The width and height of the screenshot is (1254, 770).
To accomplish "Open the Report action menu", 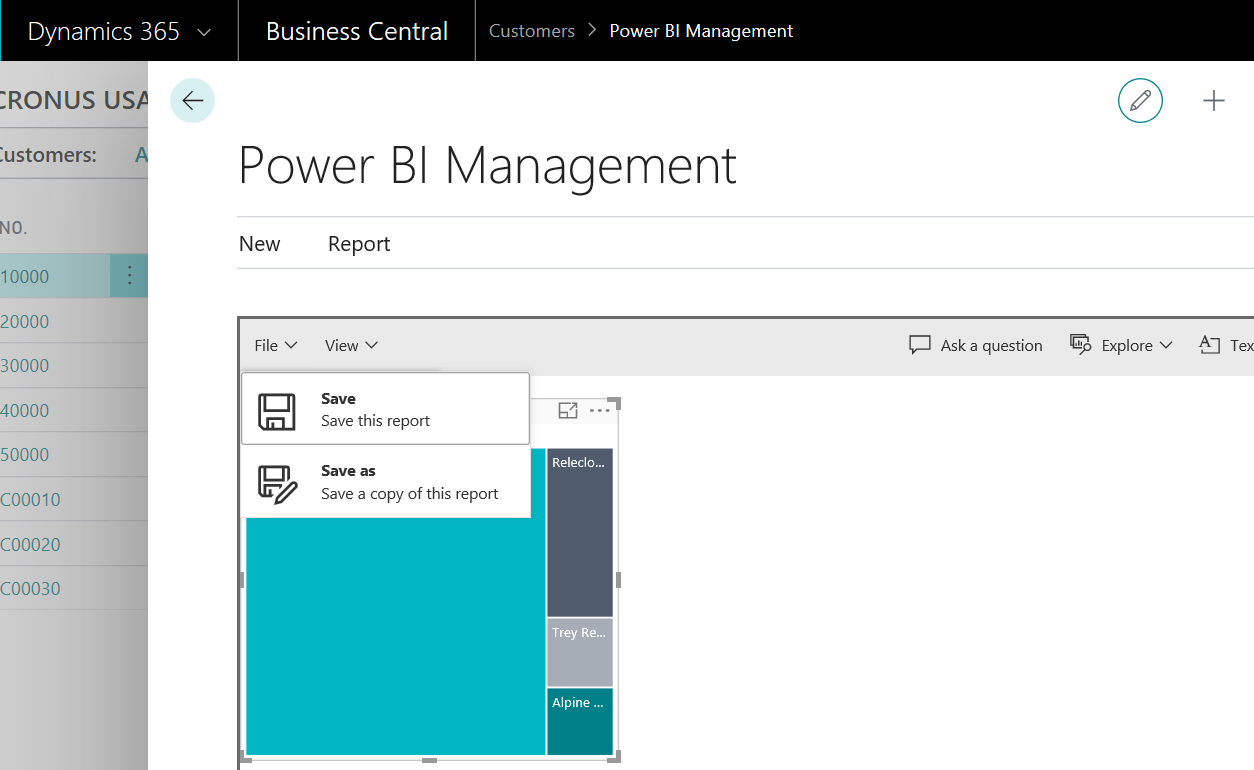I will 359,244.
